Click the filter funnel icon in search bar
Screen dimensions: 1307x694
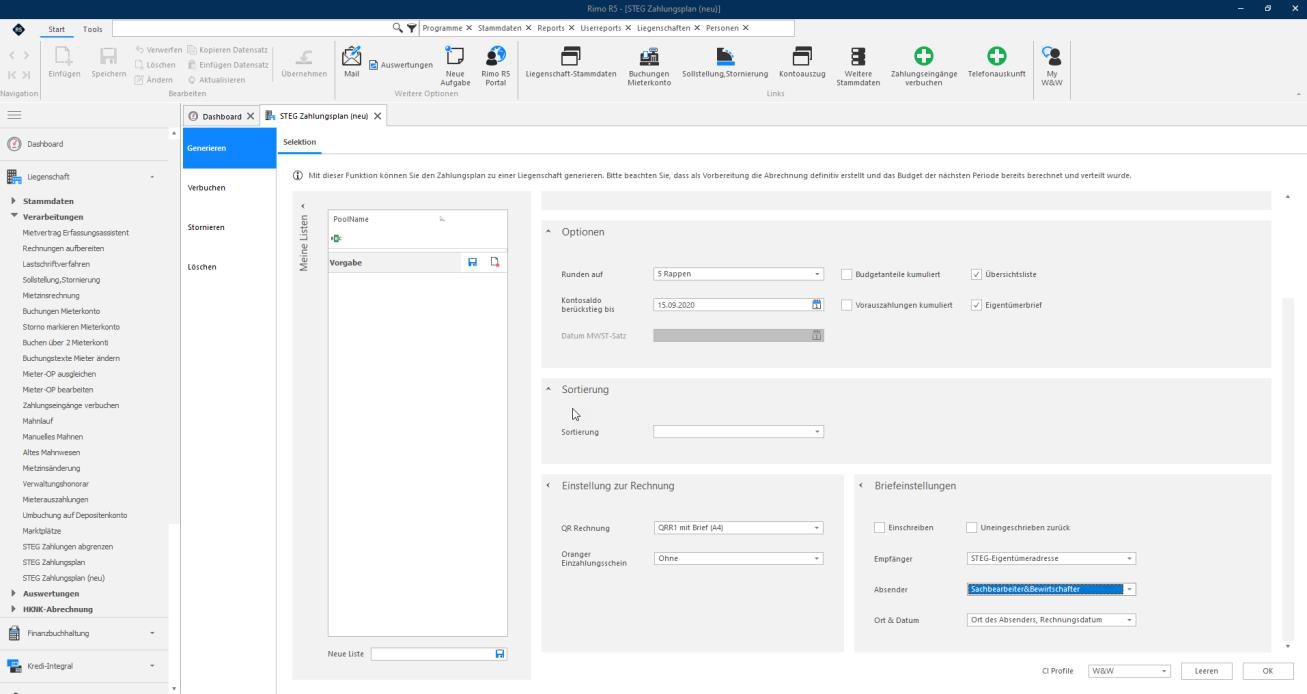tap(411, 27)
